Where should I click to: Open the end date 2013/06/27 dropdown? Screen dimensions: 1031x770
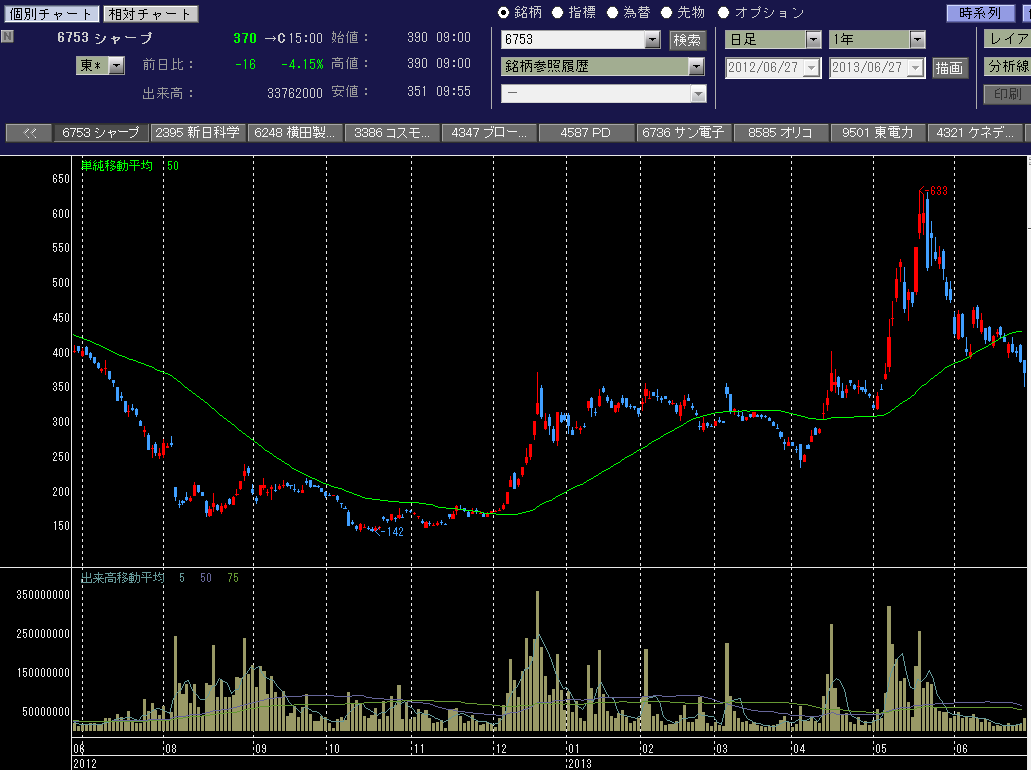click(916, 68)
